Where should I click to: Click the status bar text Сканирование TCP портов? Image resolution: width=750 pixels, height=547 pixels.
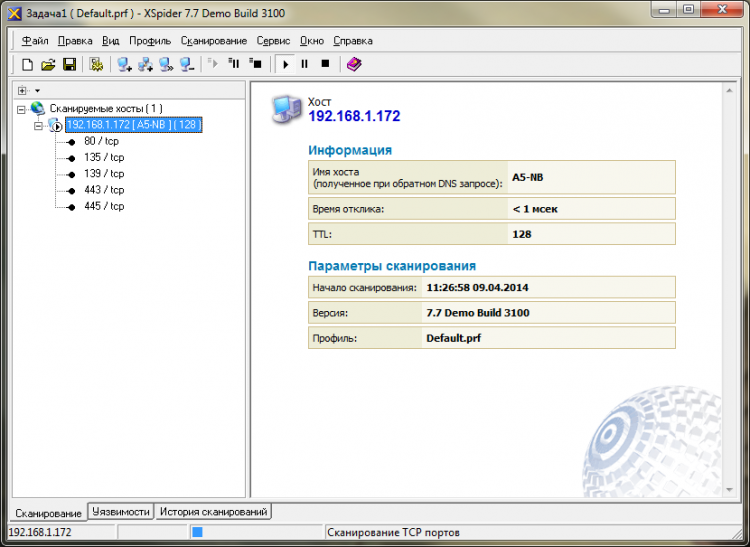point(394,532)
